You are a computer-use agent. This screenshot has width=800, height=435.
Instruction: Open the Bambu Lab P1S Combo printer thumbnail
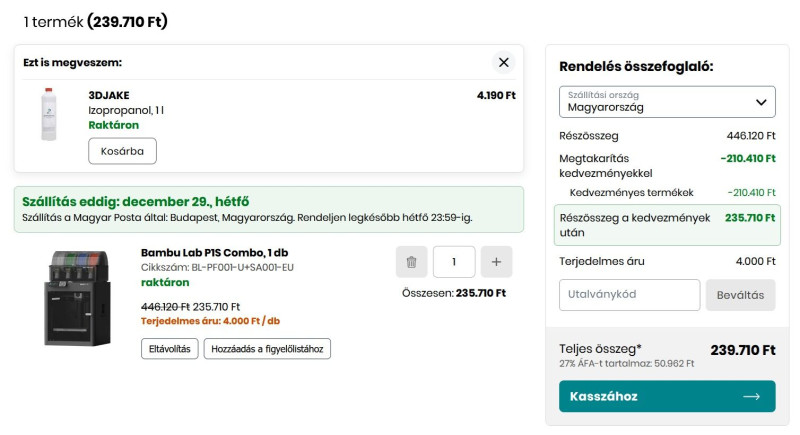click(x=77, y=297)
